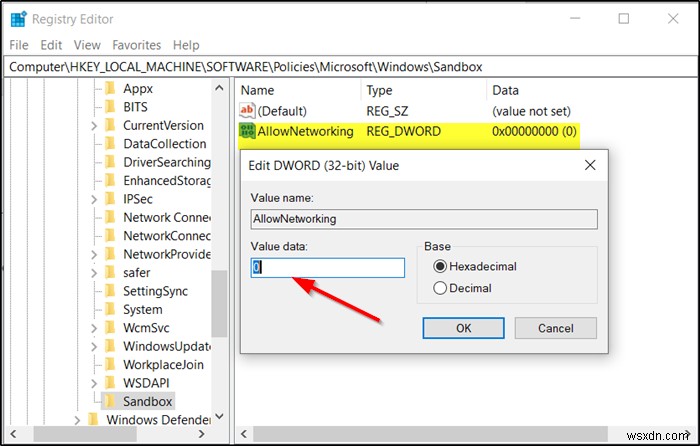Click the Windows Defender folder icon
This screenshot has width=700, height=446.
click(93, 420)
